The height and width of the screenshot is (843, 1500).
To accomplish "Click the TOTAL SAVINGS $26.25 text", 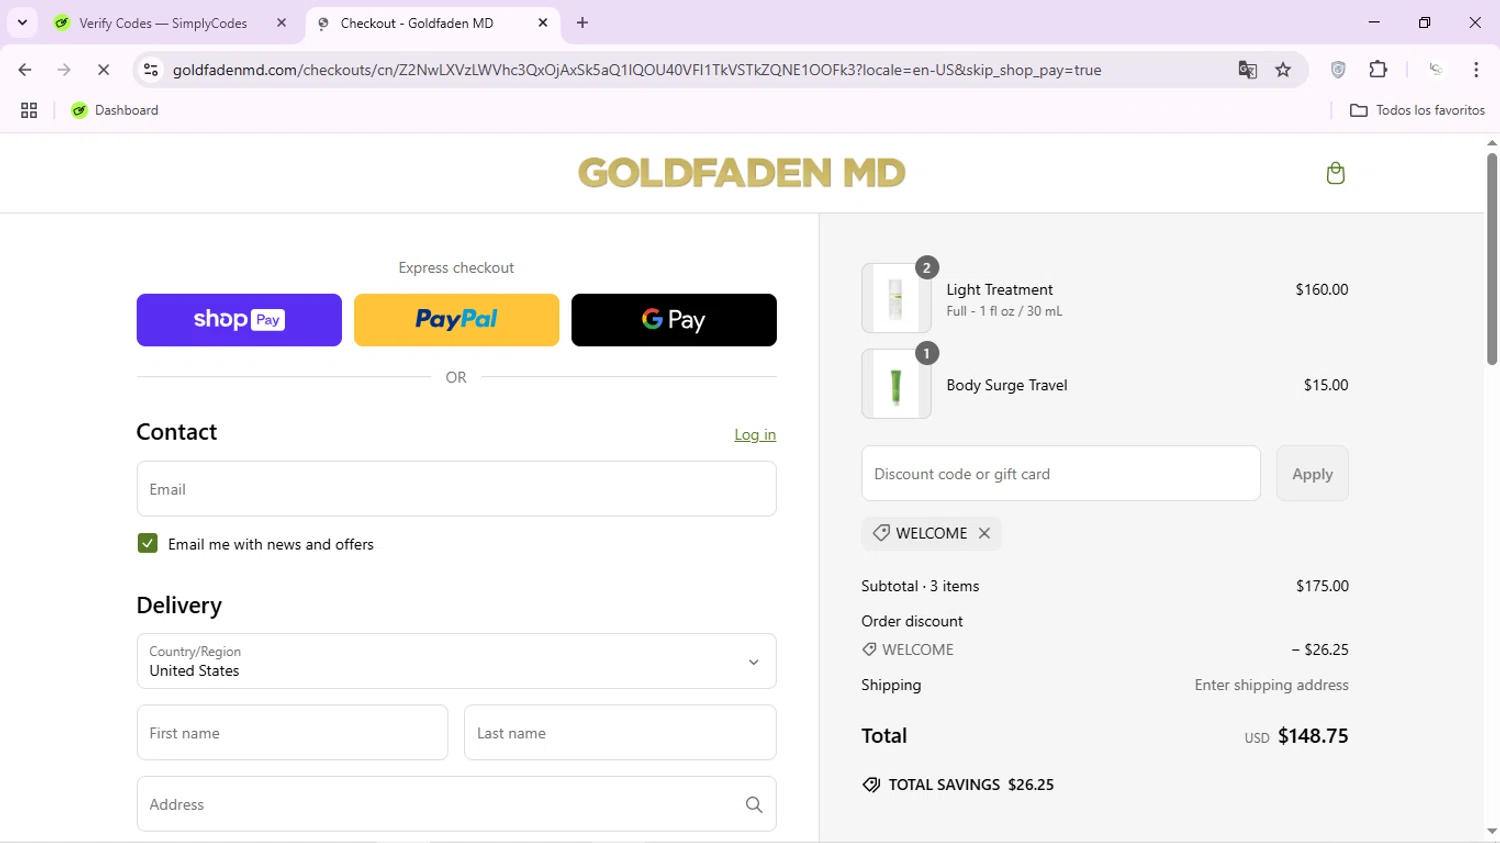I will (x=971, y=785).
